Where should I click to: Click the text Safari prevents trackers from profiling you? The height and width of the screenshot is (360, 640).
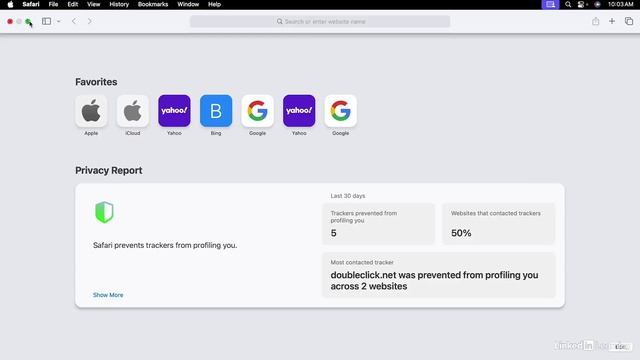[x=165, y=245]
